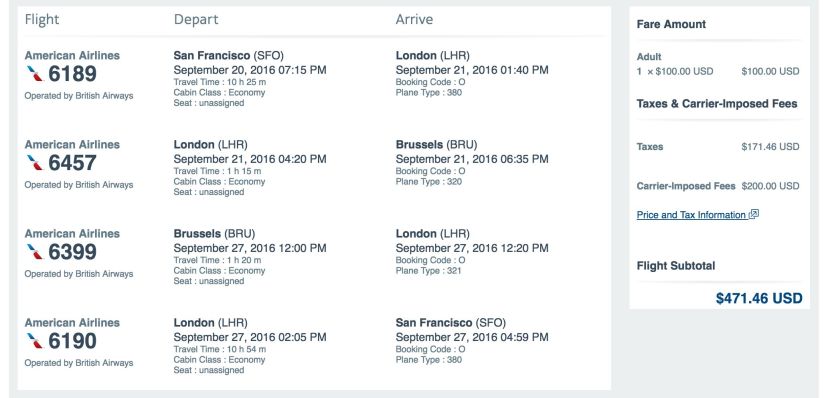Click the Carrier-Imposed Fees $200.00 line
This screenshot has width=830, height=398.
(718, 186)
